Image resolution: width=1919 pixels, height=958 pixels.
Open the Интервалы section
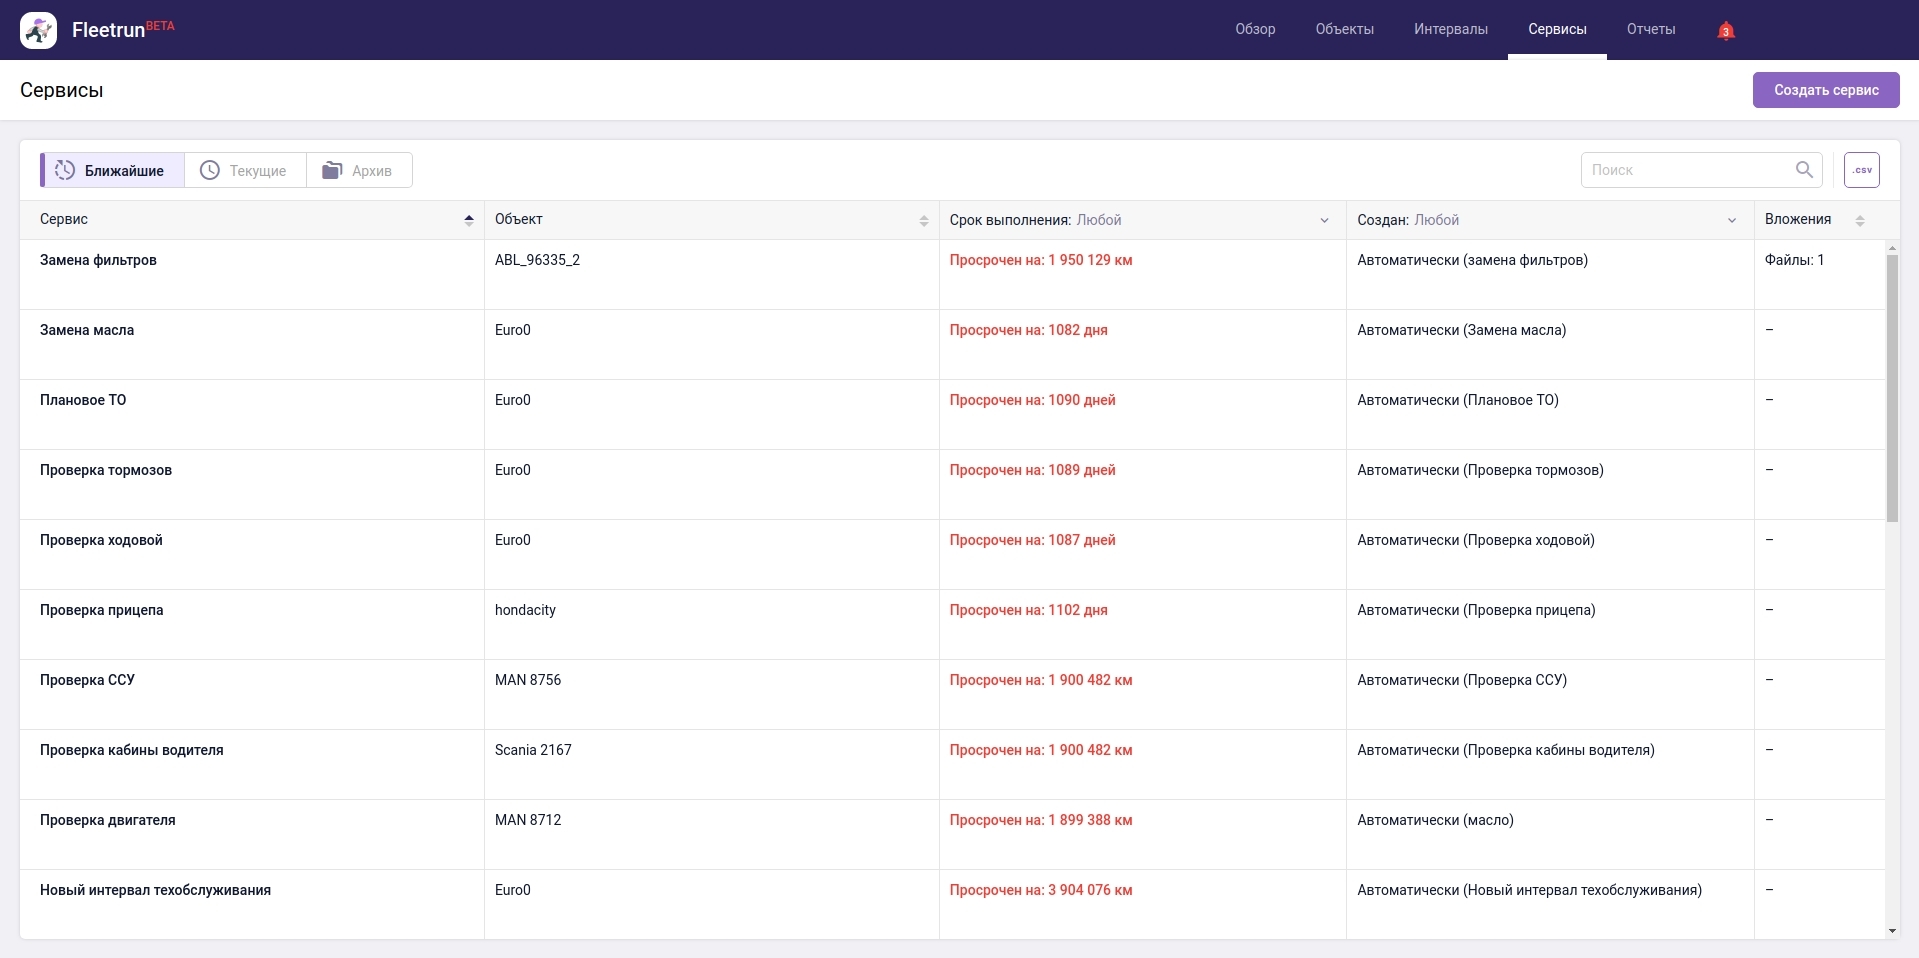(1450, 29)
